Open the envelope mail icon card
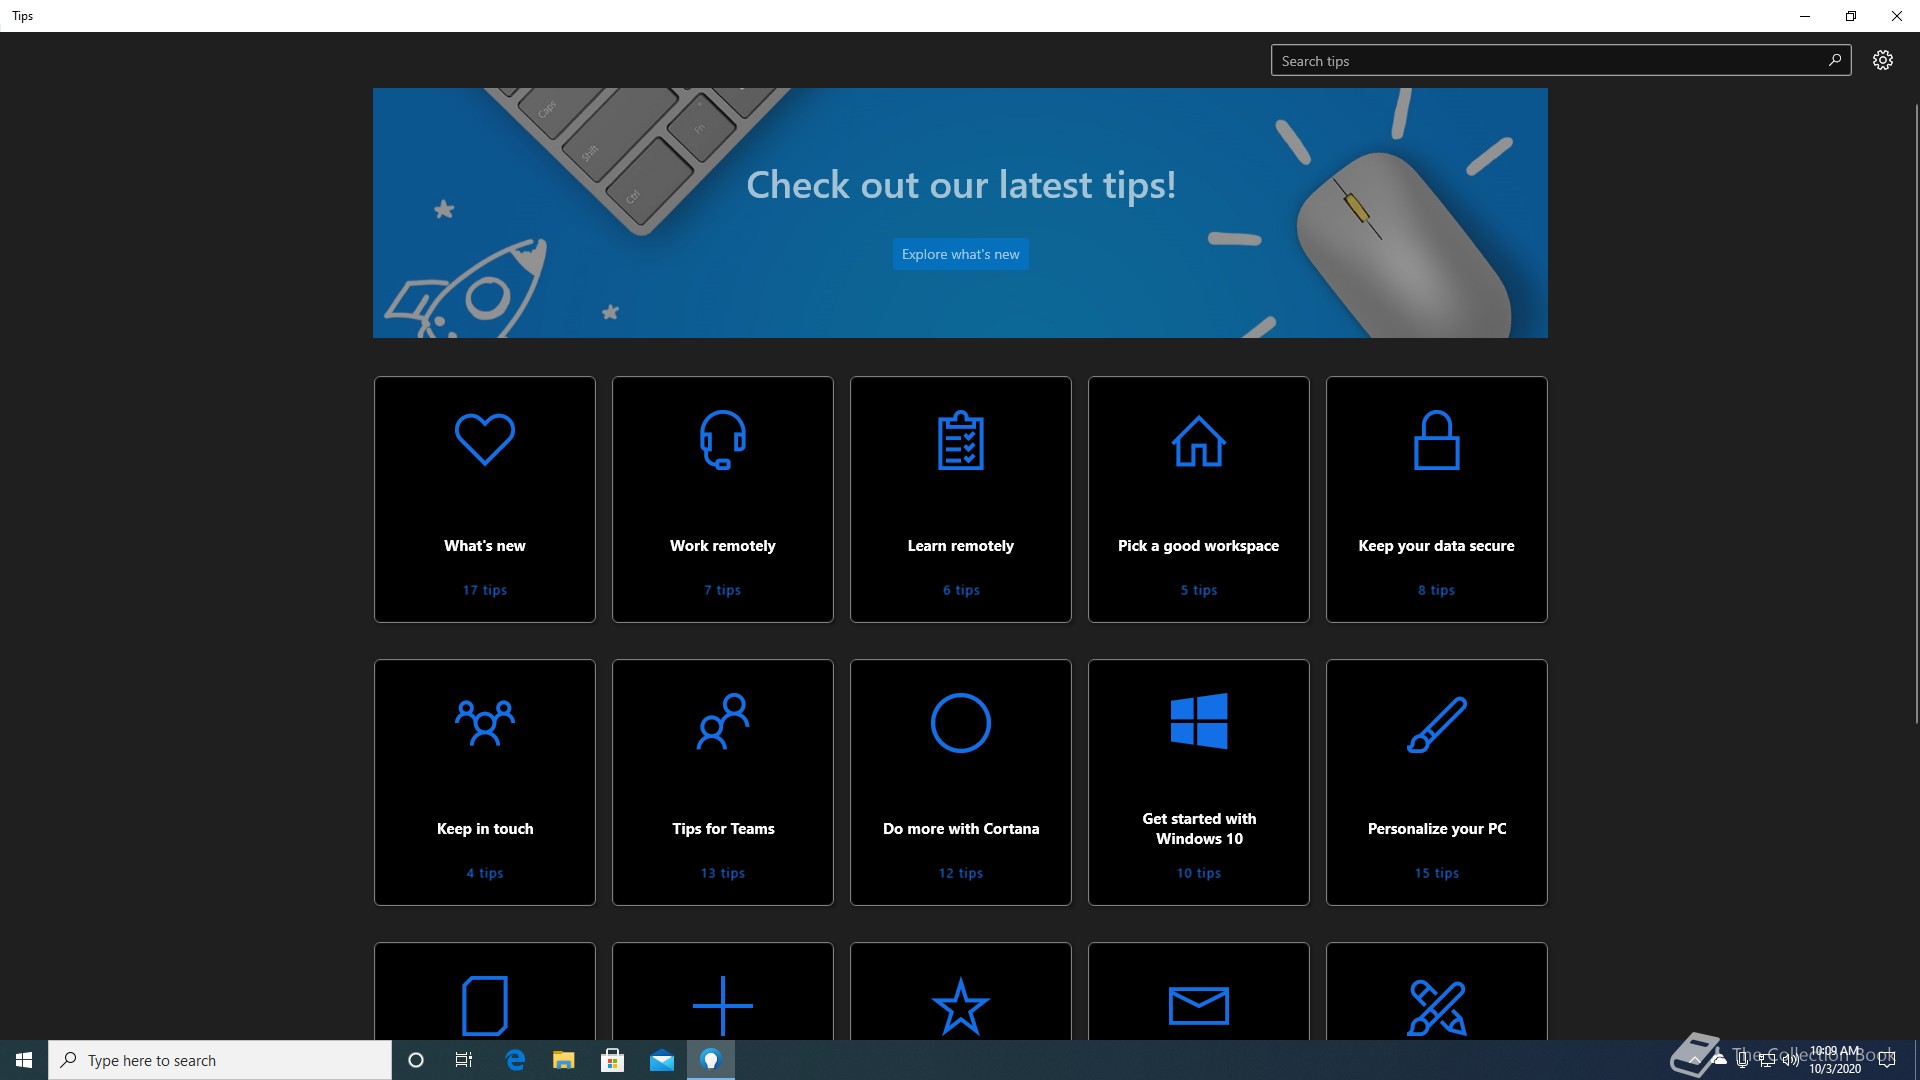The image size is (1920, 1080). (1199, 1006)
